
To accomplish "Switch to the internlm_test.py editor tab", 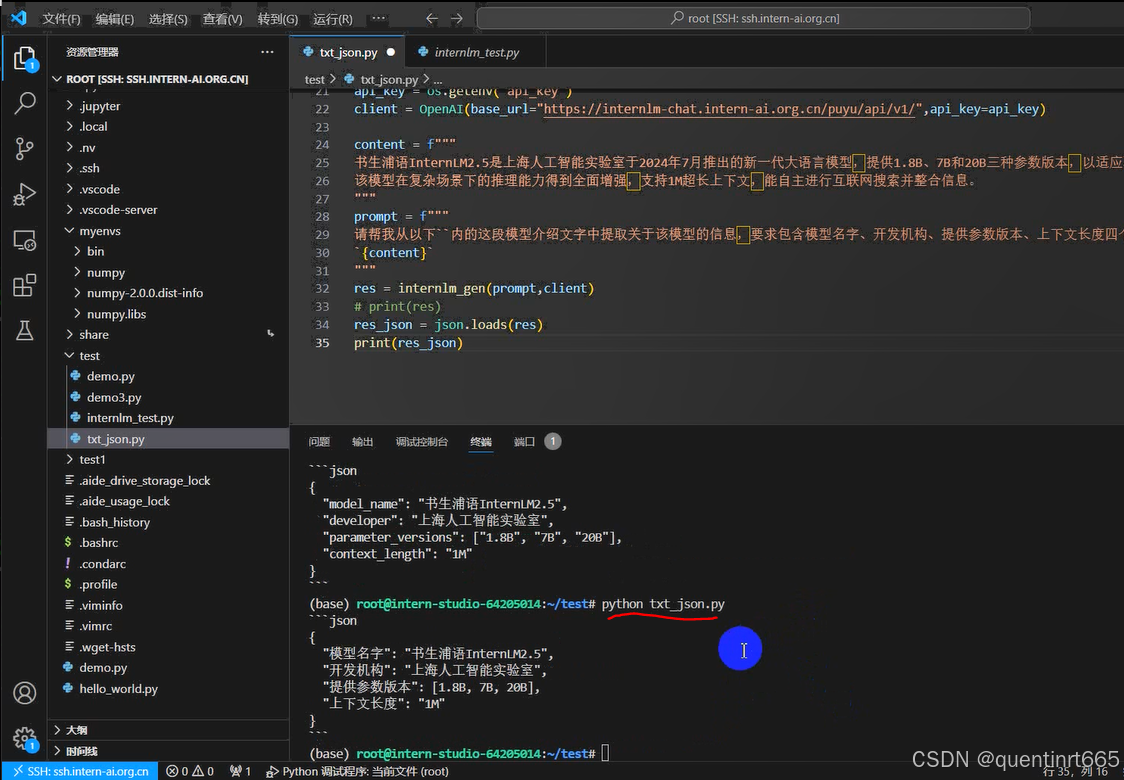I will click(x=476, y=52).
